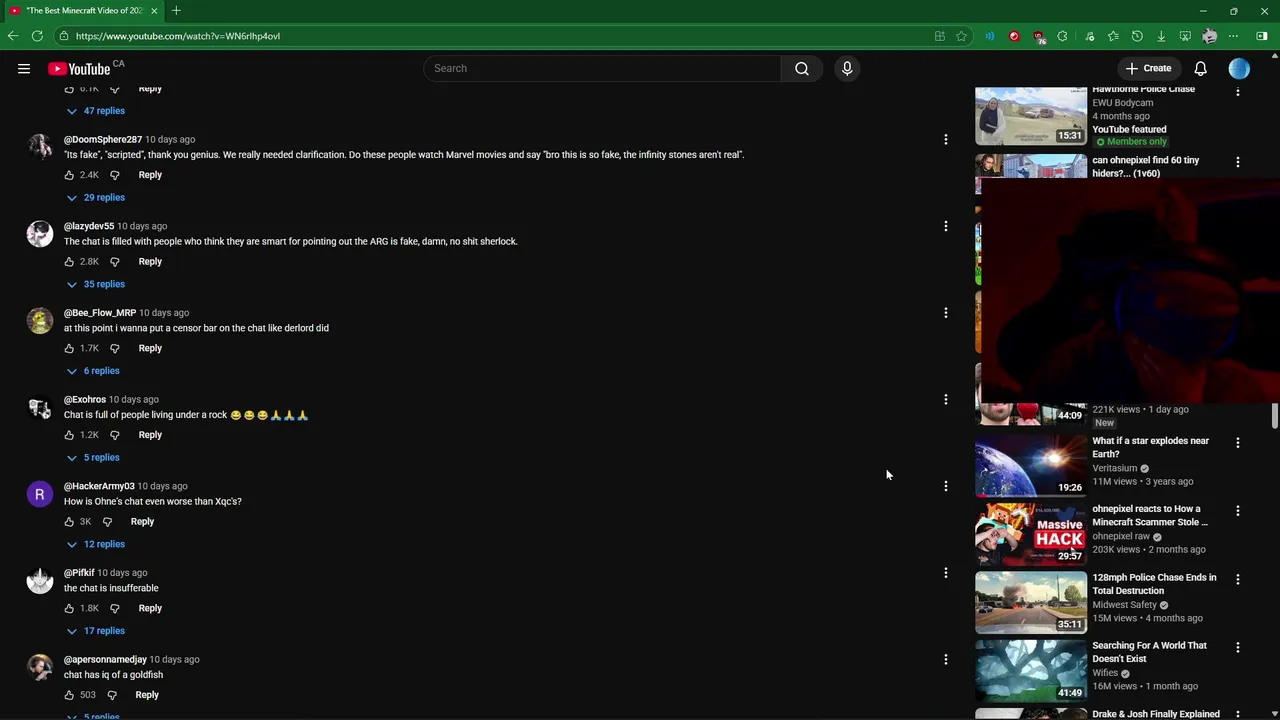
Task: Expand the 47 replies thread
Action: click(x=95, y=111)
